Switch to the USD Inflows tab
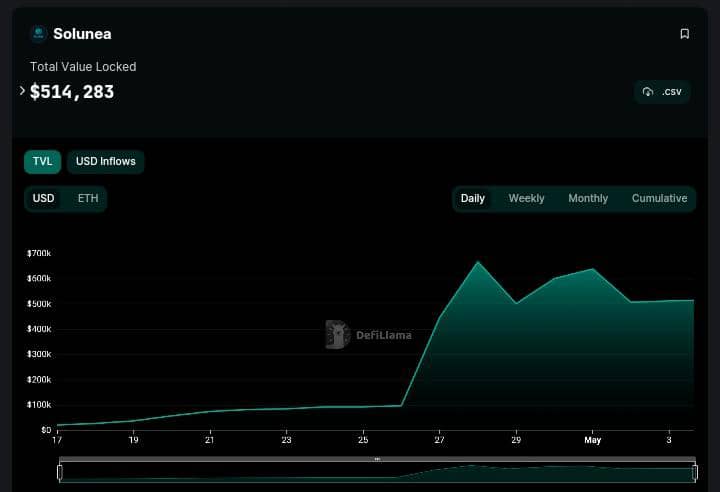This screenshot has width=720, height=492. coord(106,162)
